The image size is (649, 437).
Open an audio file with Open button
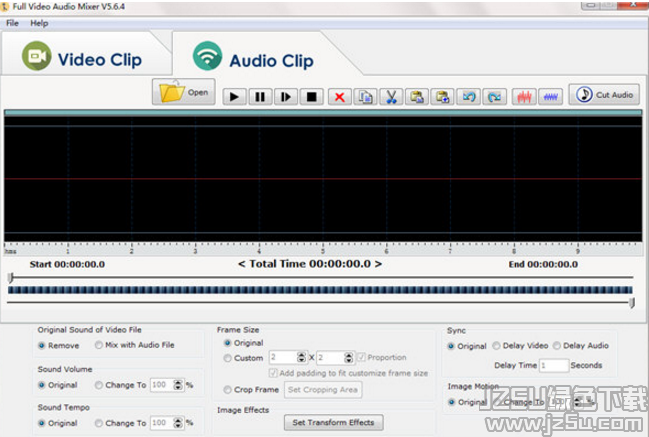pos(184,92)
